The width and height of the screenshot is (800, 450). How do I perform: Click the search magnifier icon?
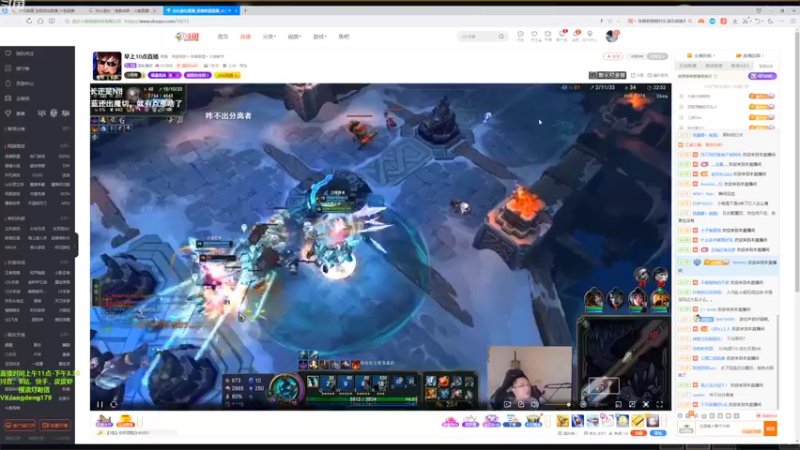coord(502,37)
